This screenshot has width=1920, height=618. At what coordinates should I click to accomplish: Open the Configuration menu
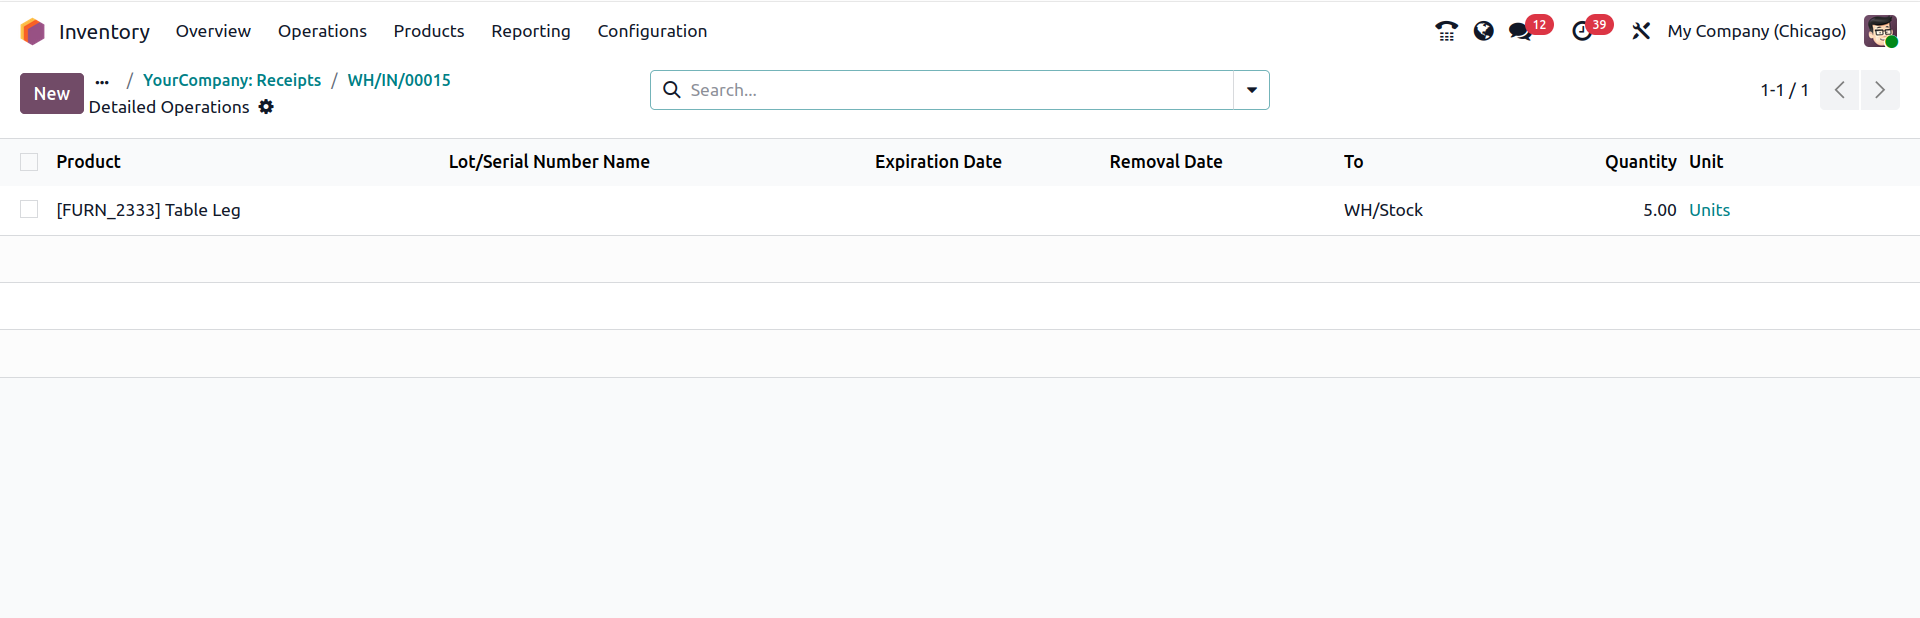pos(652,32)
